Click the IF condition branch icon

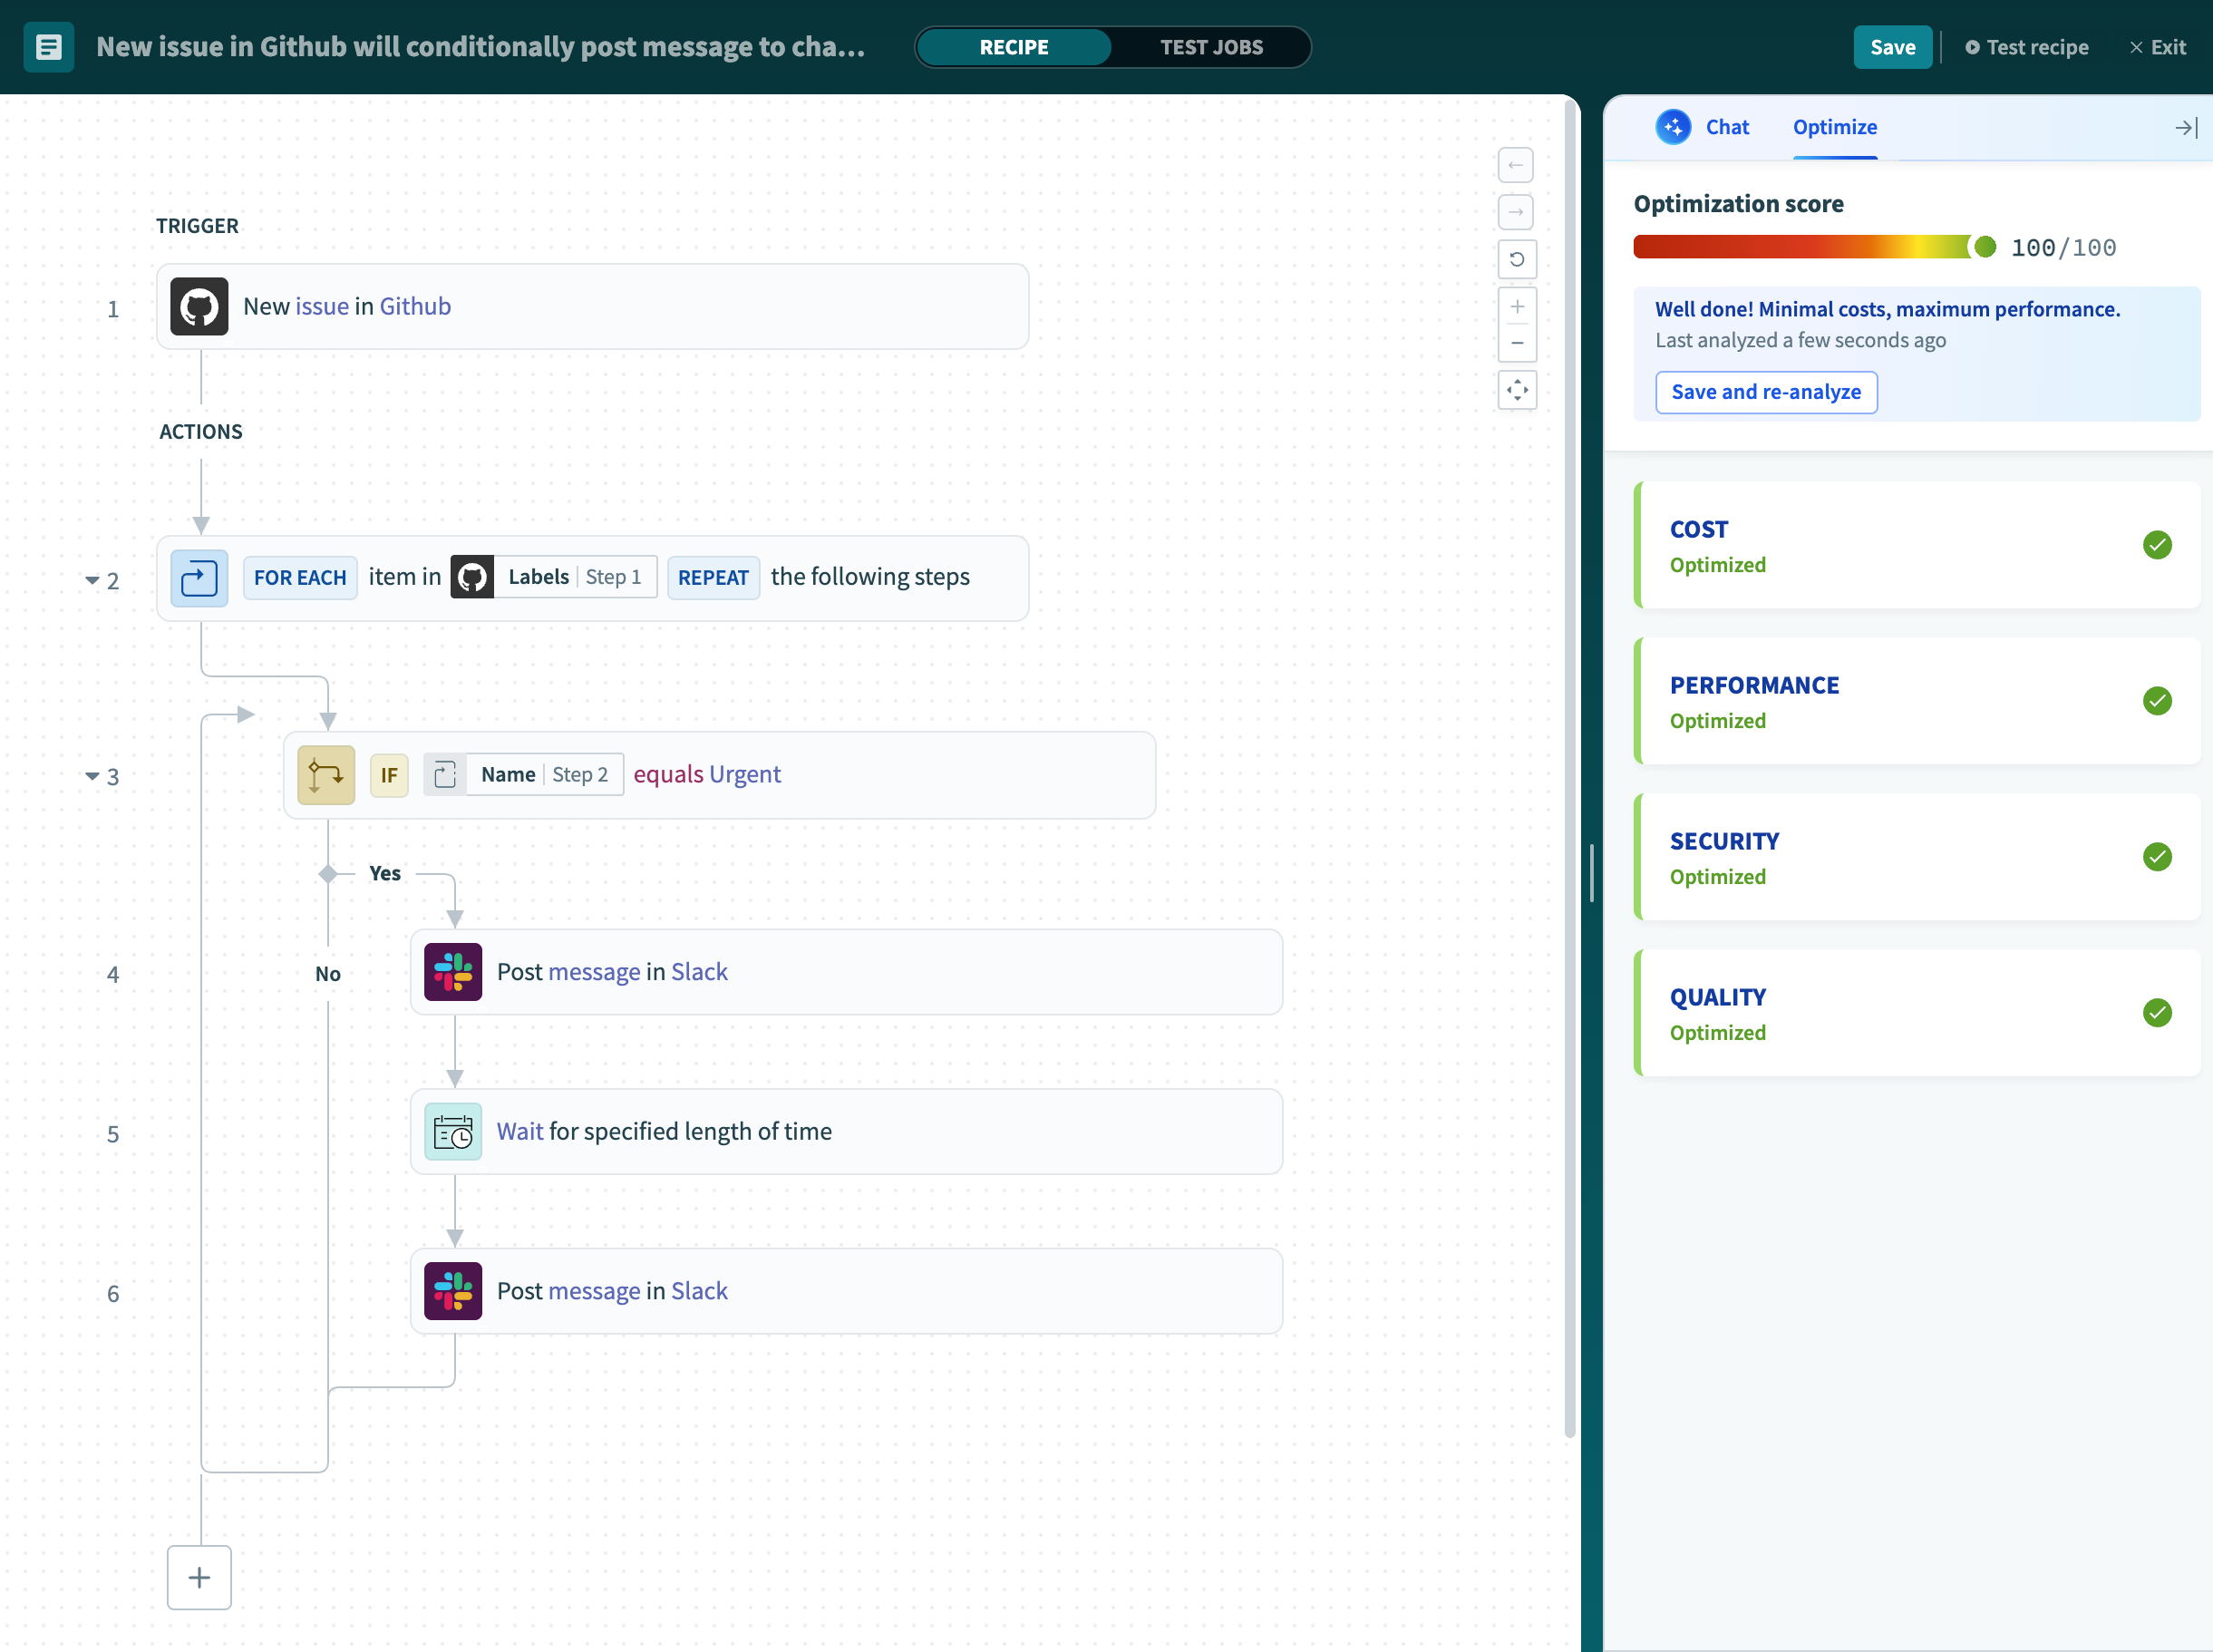[326, 775]
